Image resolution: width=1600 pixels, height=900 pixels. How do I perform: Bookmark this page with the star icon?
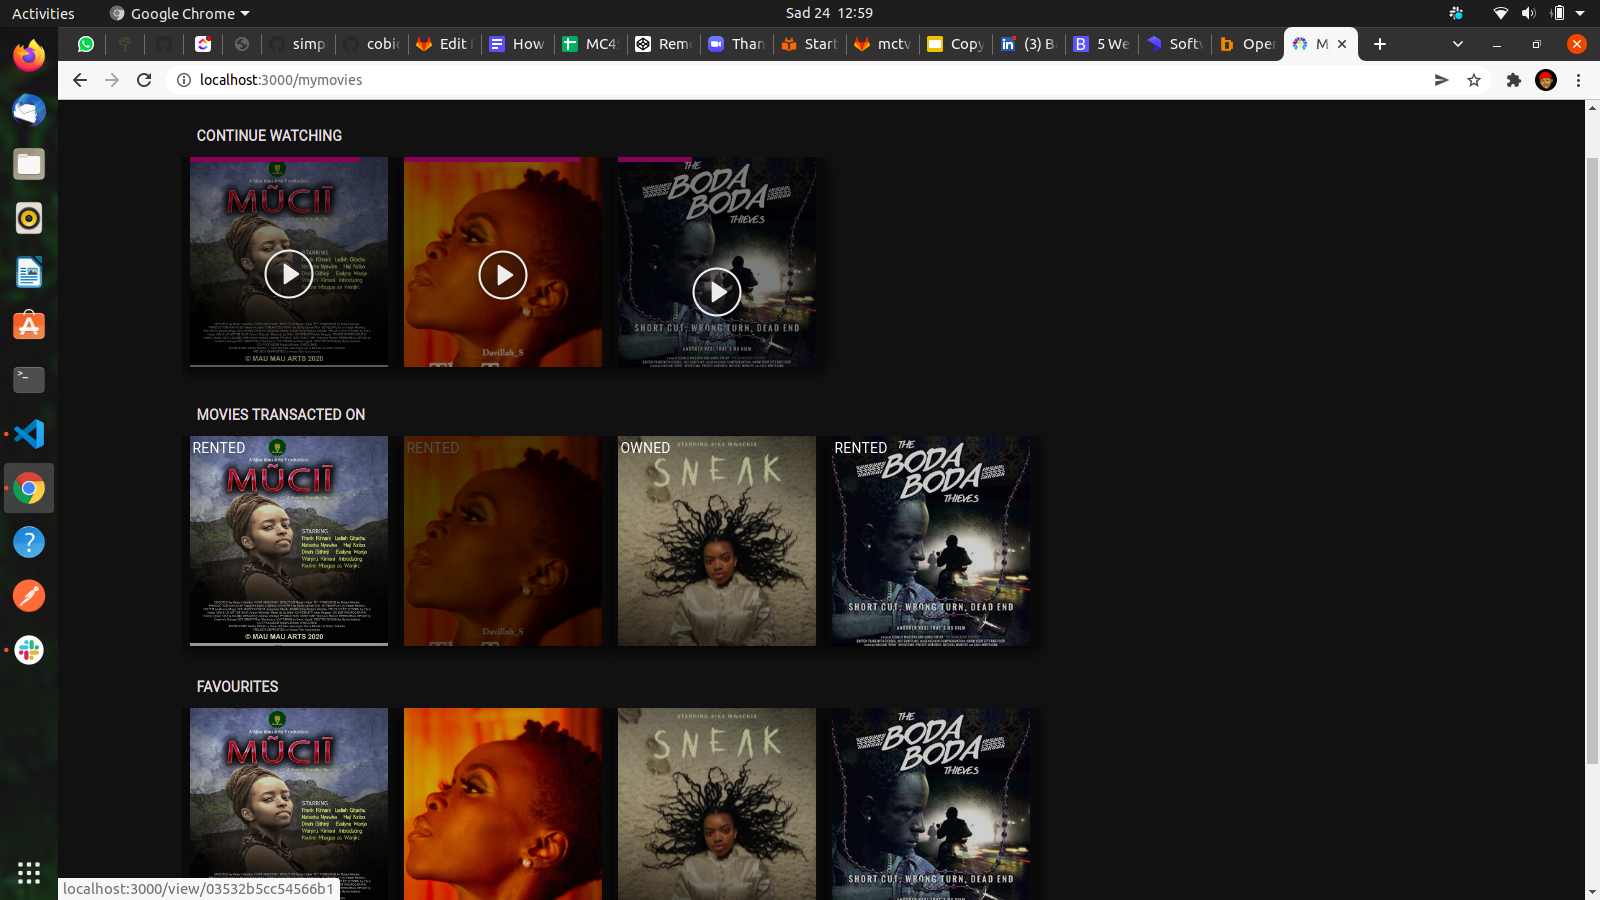coord(1474,80)
